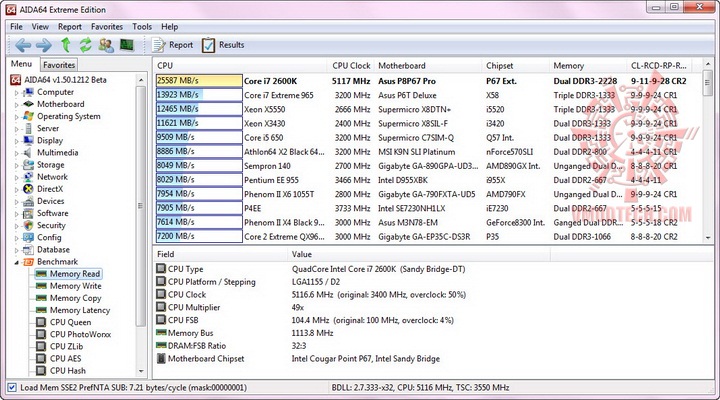Click the CPU Queen benchmark icon
Image resolution: width=720 pixels, height=400 pixels.
tap(41, 322)
